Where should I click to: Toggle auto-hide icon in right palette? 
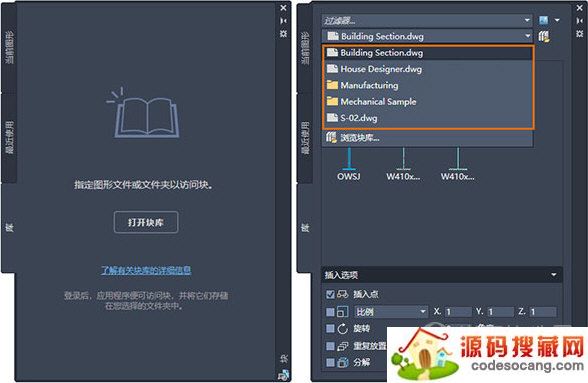579,21
